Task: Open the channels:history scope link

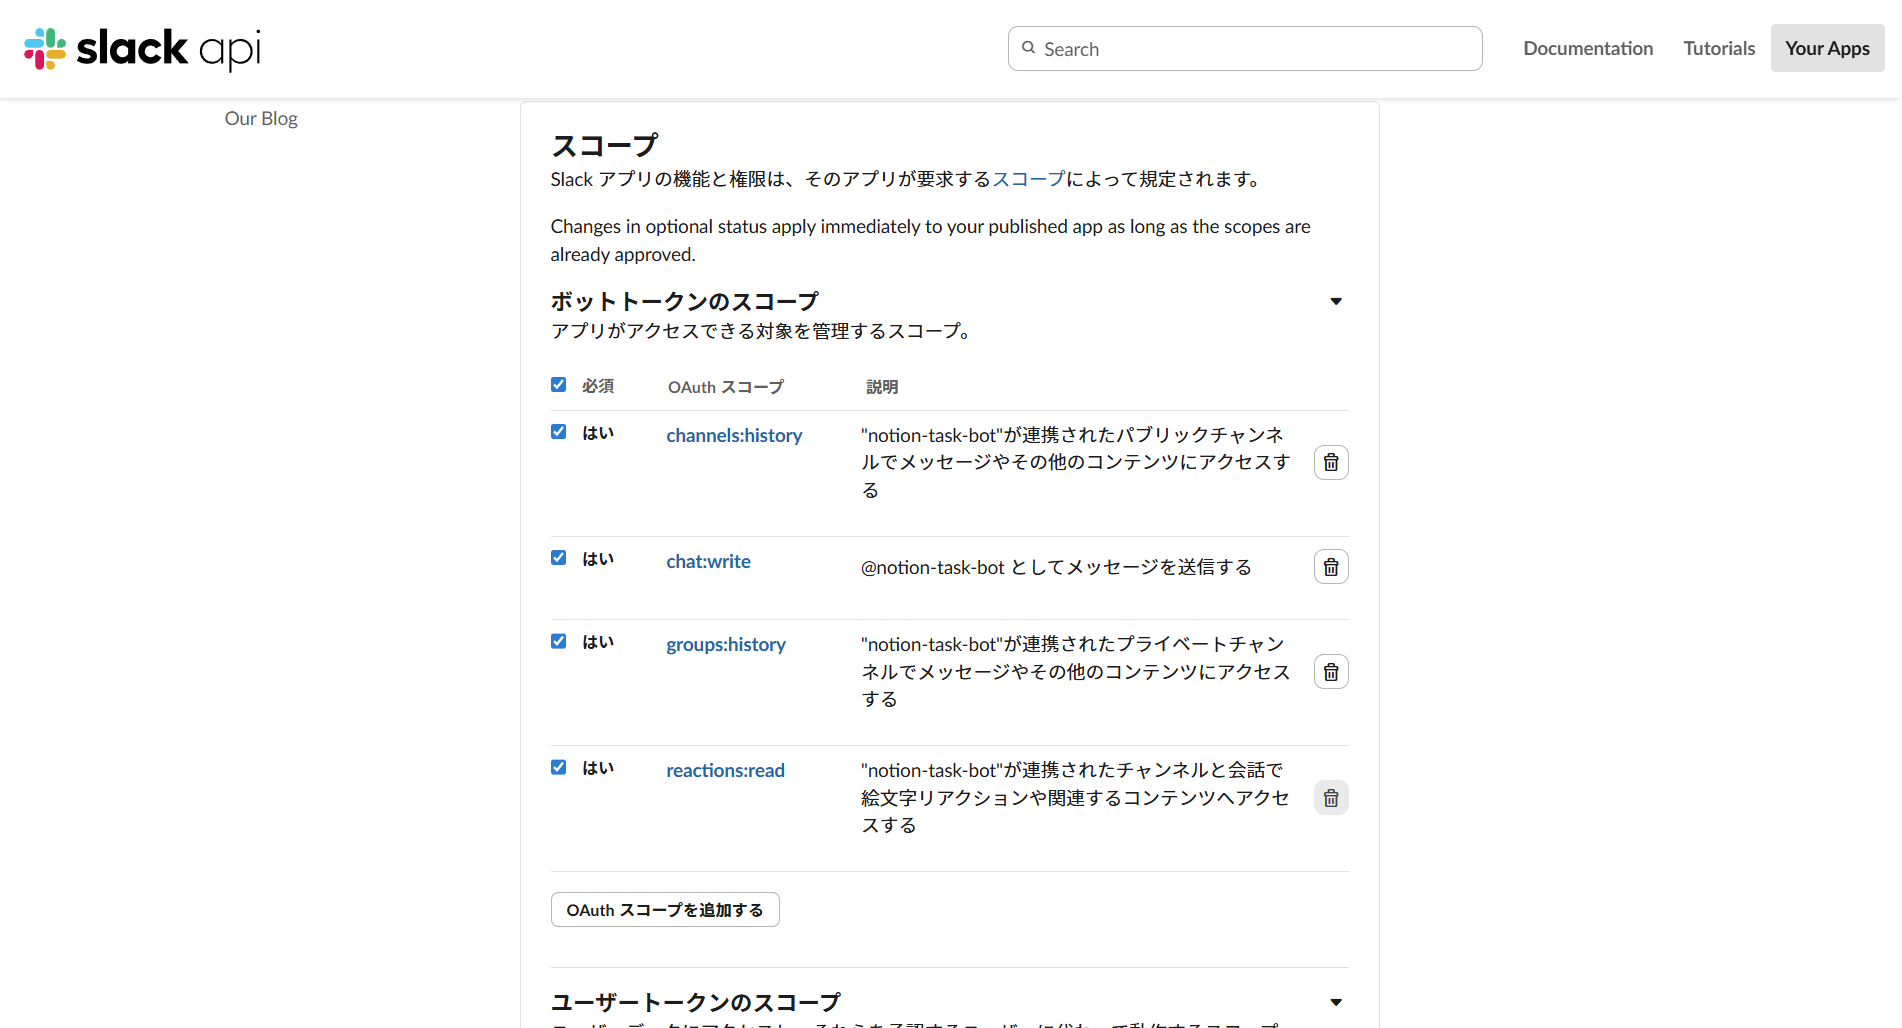Action: coord(734,435)
